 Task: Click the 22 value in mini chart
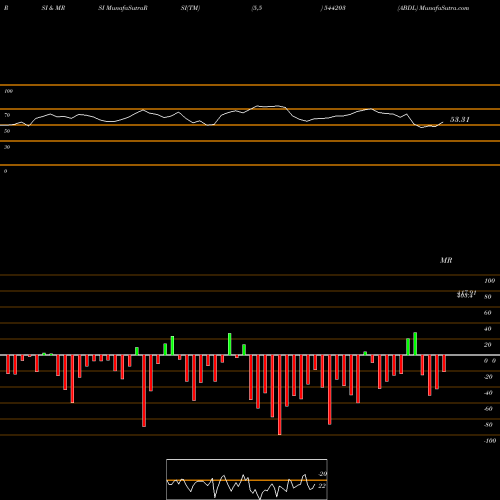322,486
